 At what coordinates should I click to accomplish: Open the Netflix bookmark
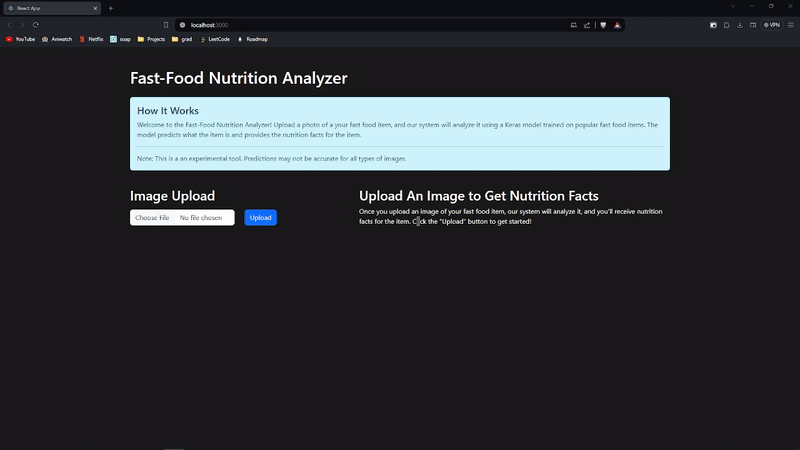pos(91,39)
